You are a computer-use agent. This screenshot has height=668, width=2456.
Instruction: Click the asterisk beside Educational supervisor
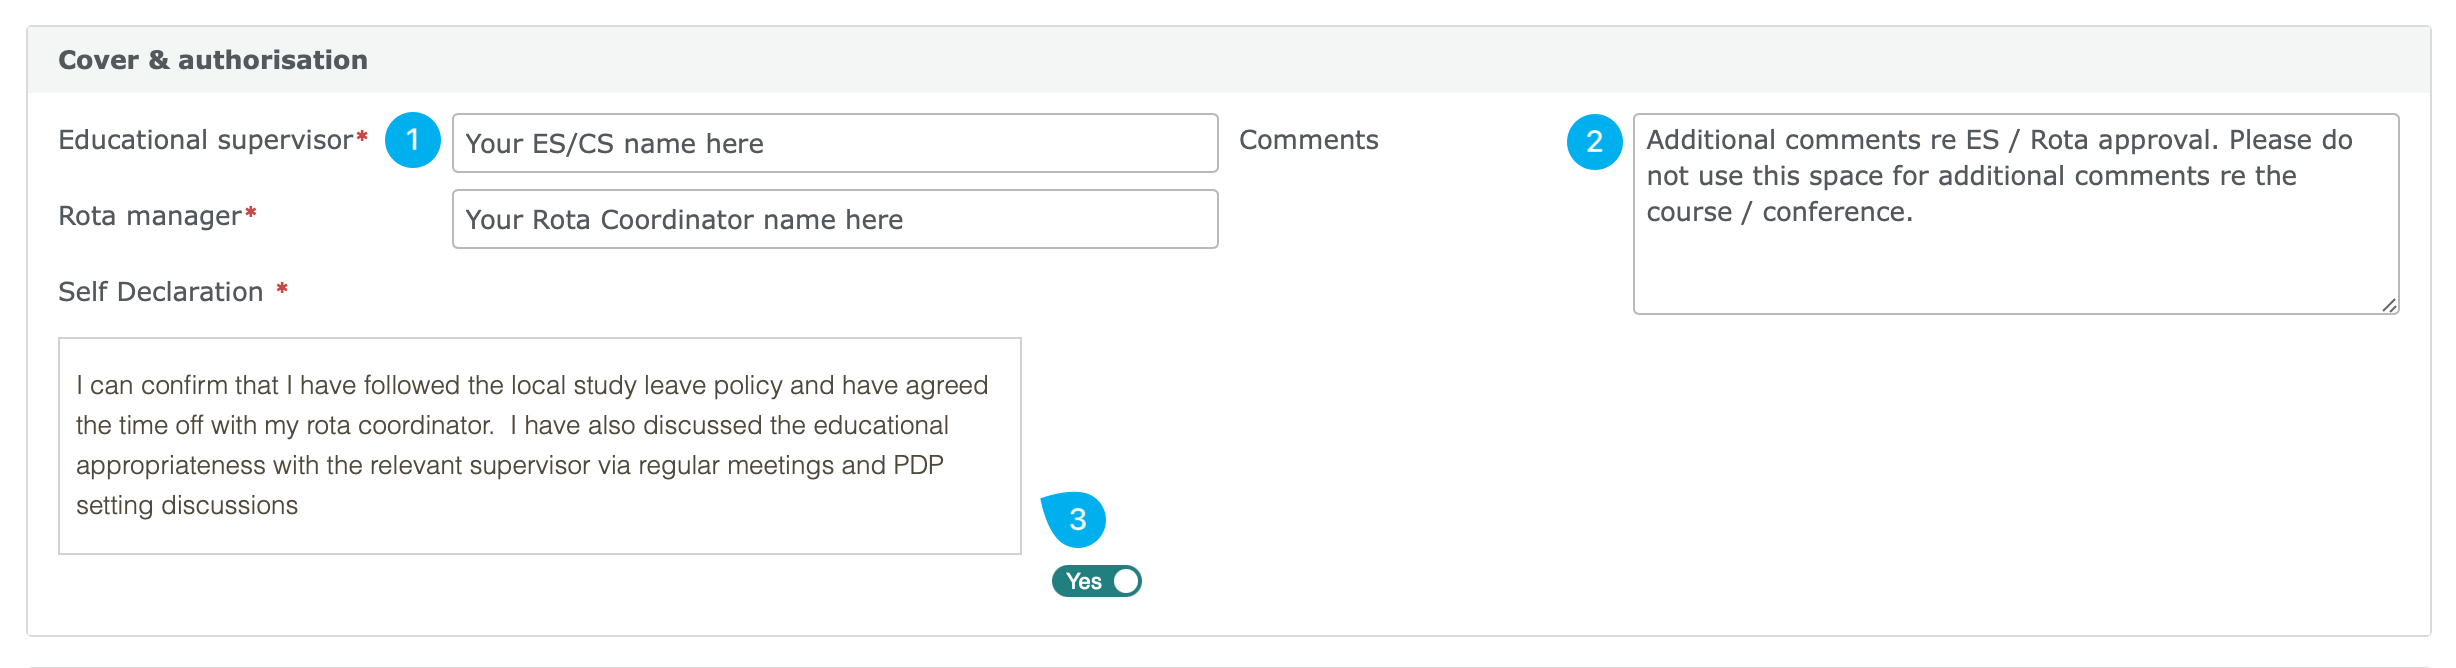tap(362, 137)
